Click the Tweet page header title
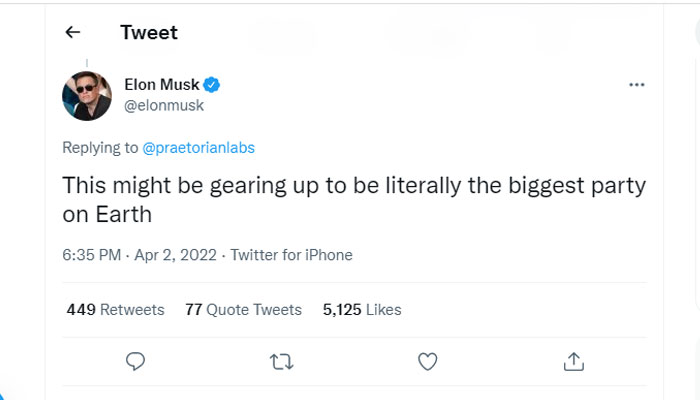 [149, 32]
